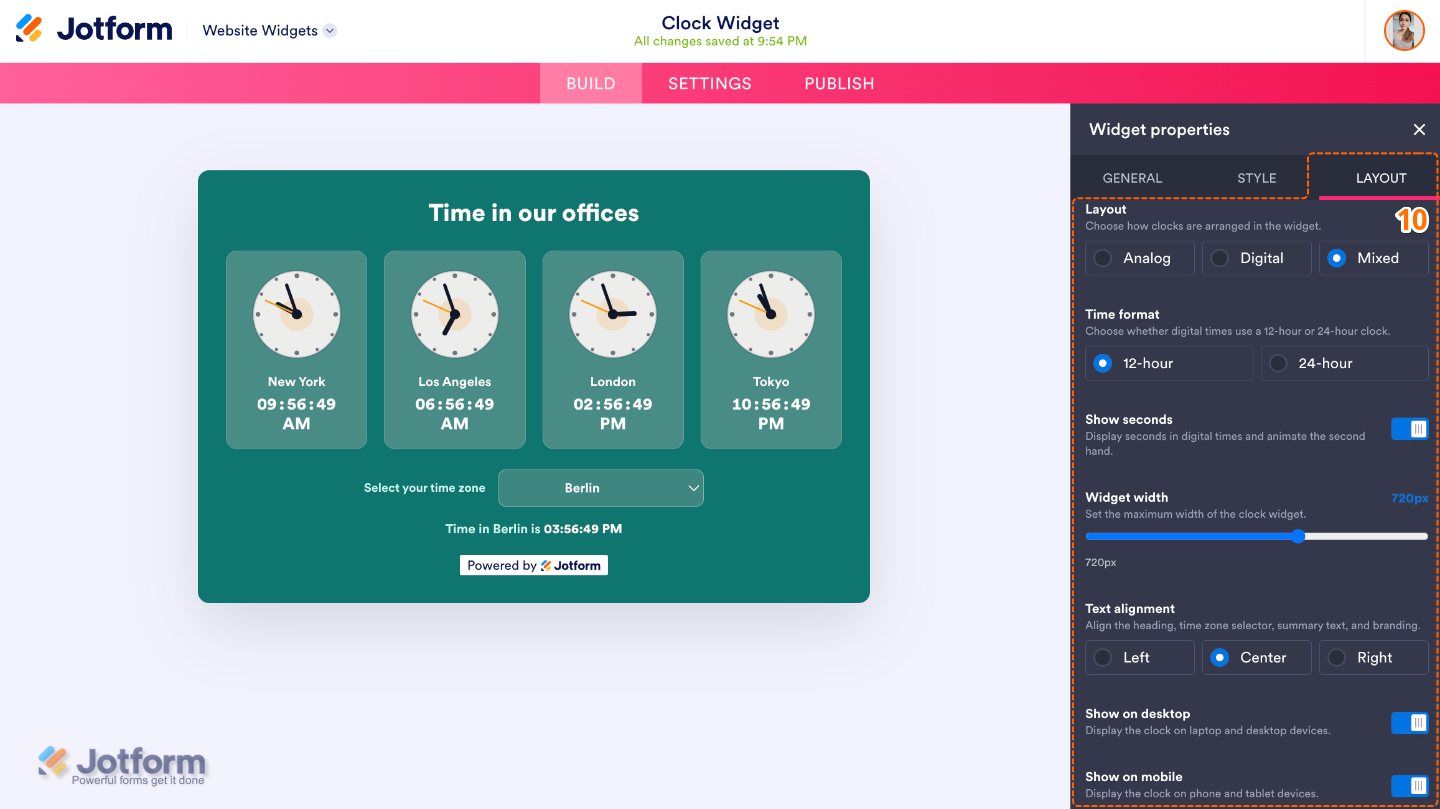Set text alignment to Left
Screen dimensions: 1440x809
click(1140, 657)
